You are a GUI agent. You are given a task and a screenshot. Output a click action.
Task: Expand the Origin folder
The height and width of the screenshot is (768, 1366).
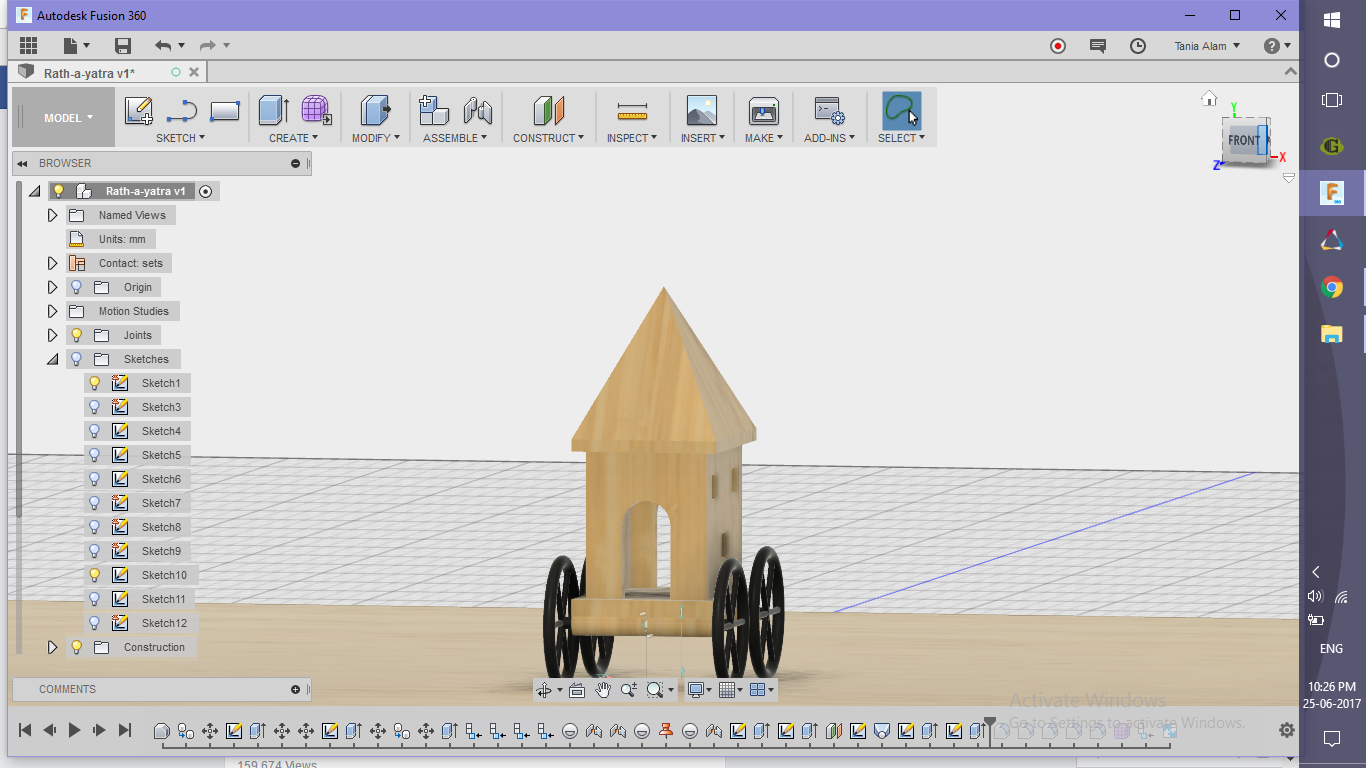[x=53, y=287]
